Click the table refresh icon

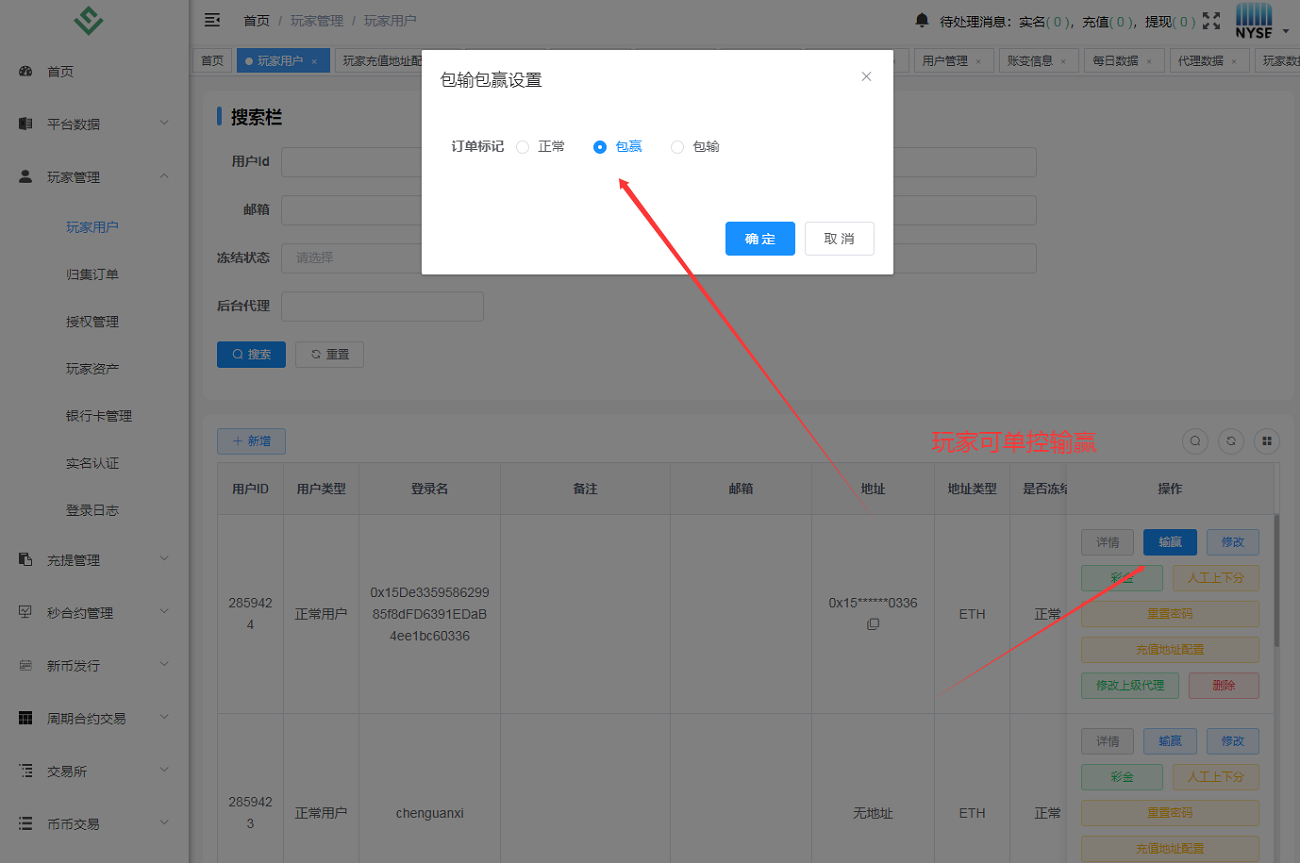click(x=1231, y=441)
